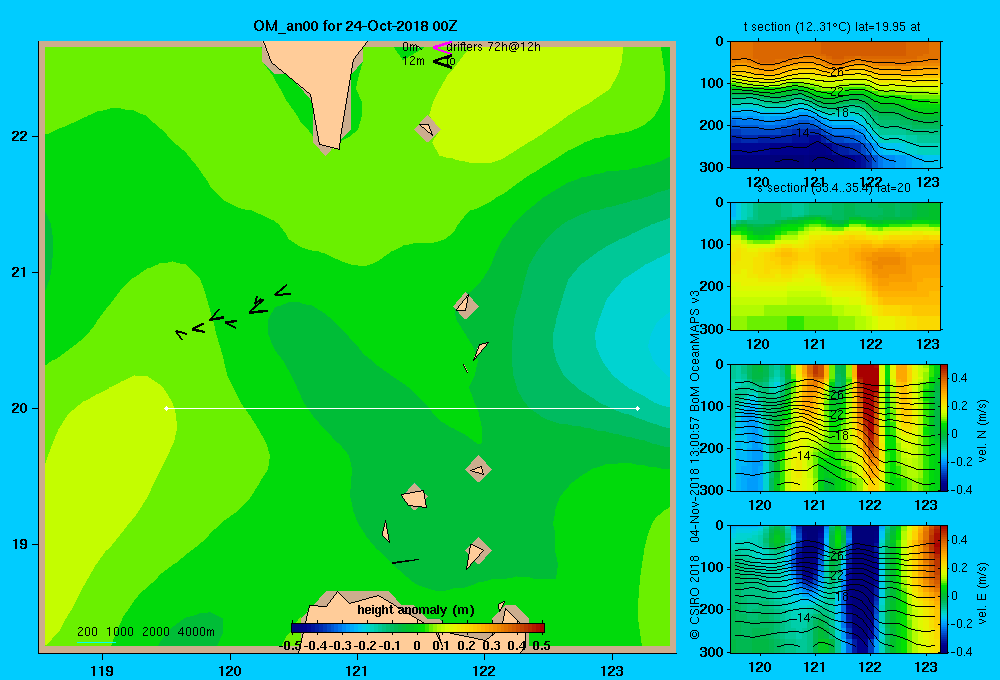Screen dimensions: 1000x680
Task: Click the map title OM_an00 for 24-Oct-2018 00Z
Action: tap(355, 26)
